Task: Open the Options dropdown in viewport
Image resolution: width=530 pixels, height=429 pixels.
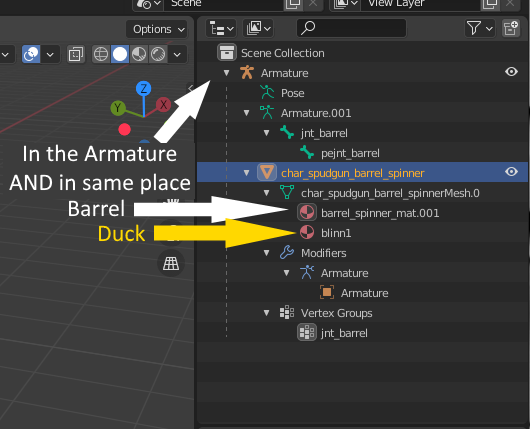Action: click(157, 29)
